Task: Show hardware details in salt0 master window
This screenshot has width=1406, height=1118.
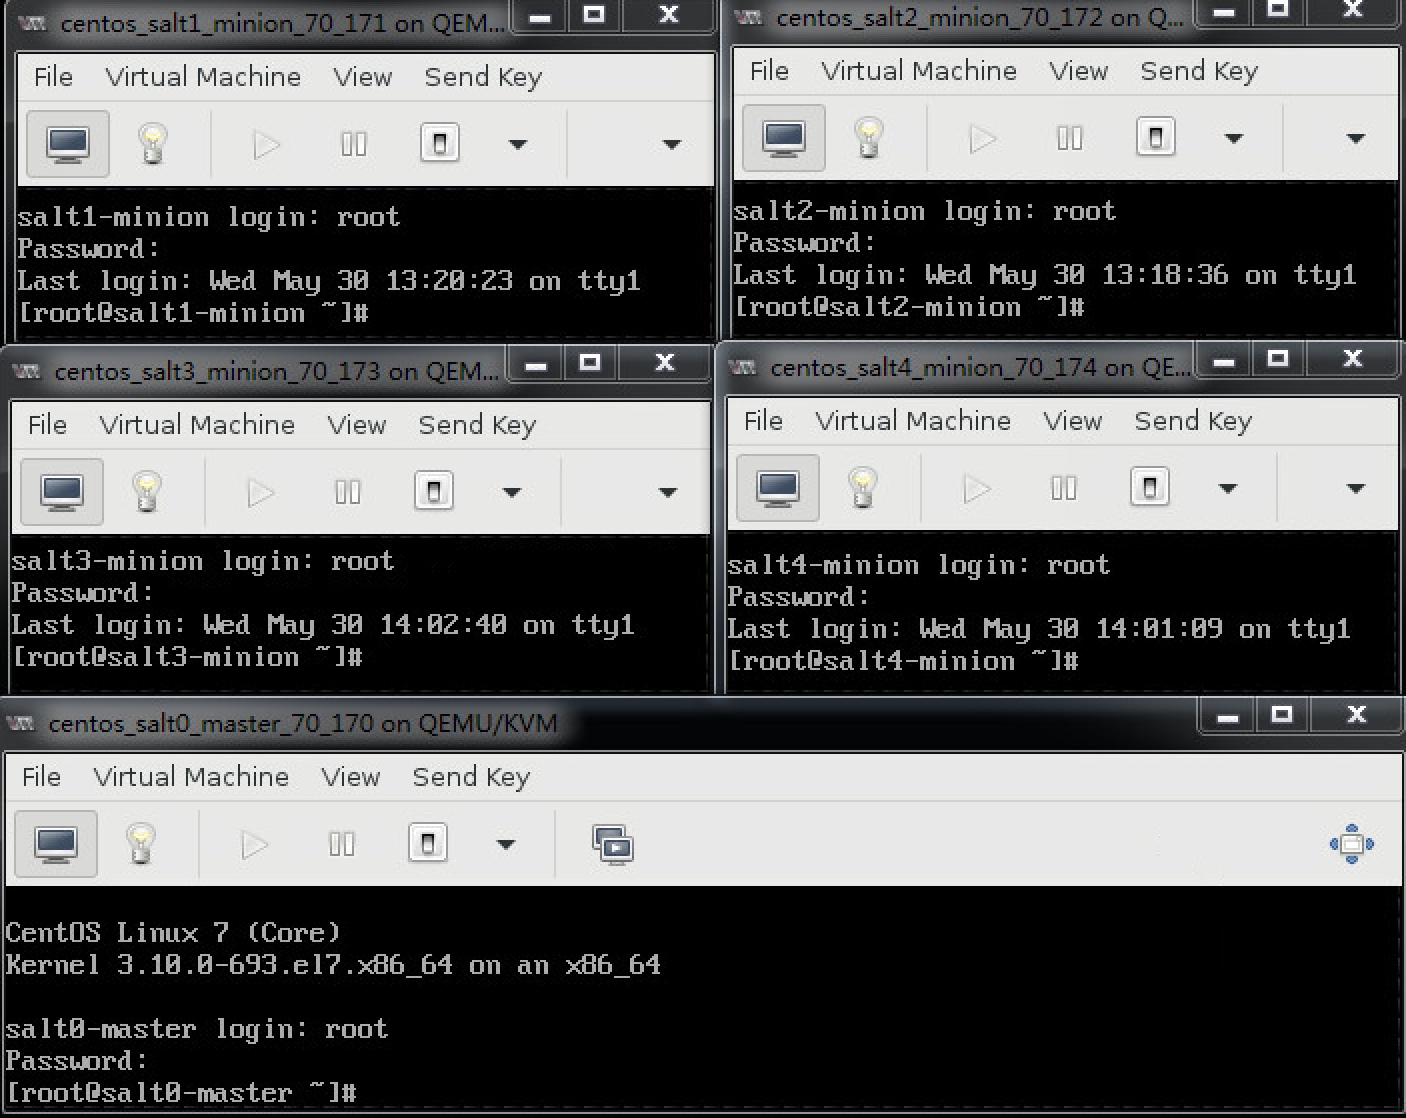Action: 140,844
